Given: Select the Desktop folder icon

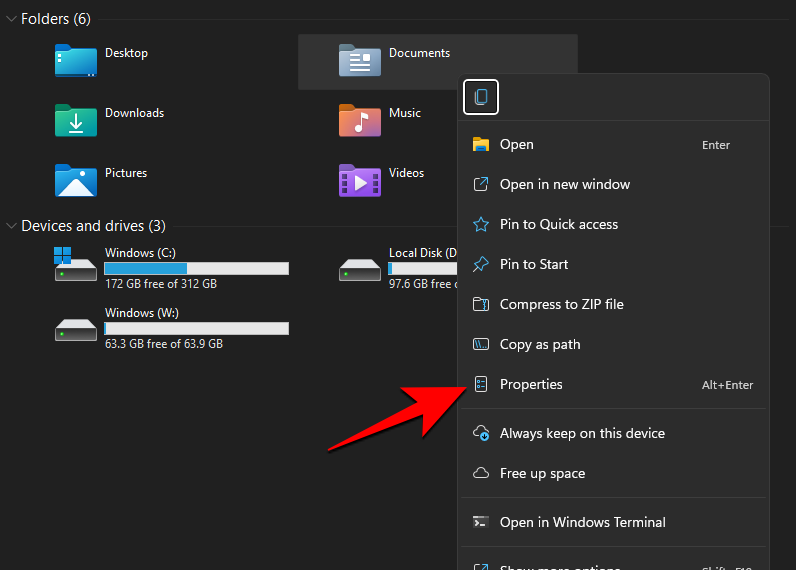Looking at the screenshot, I should tap(76, 60).
